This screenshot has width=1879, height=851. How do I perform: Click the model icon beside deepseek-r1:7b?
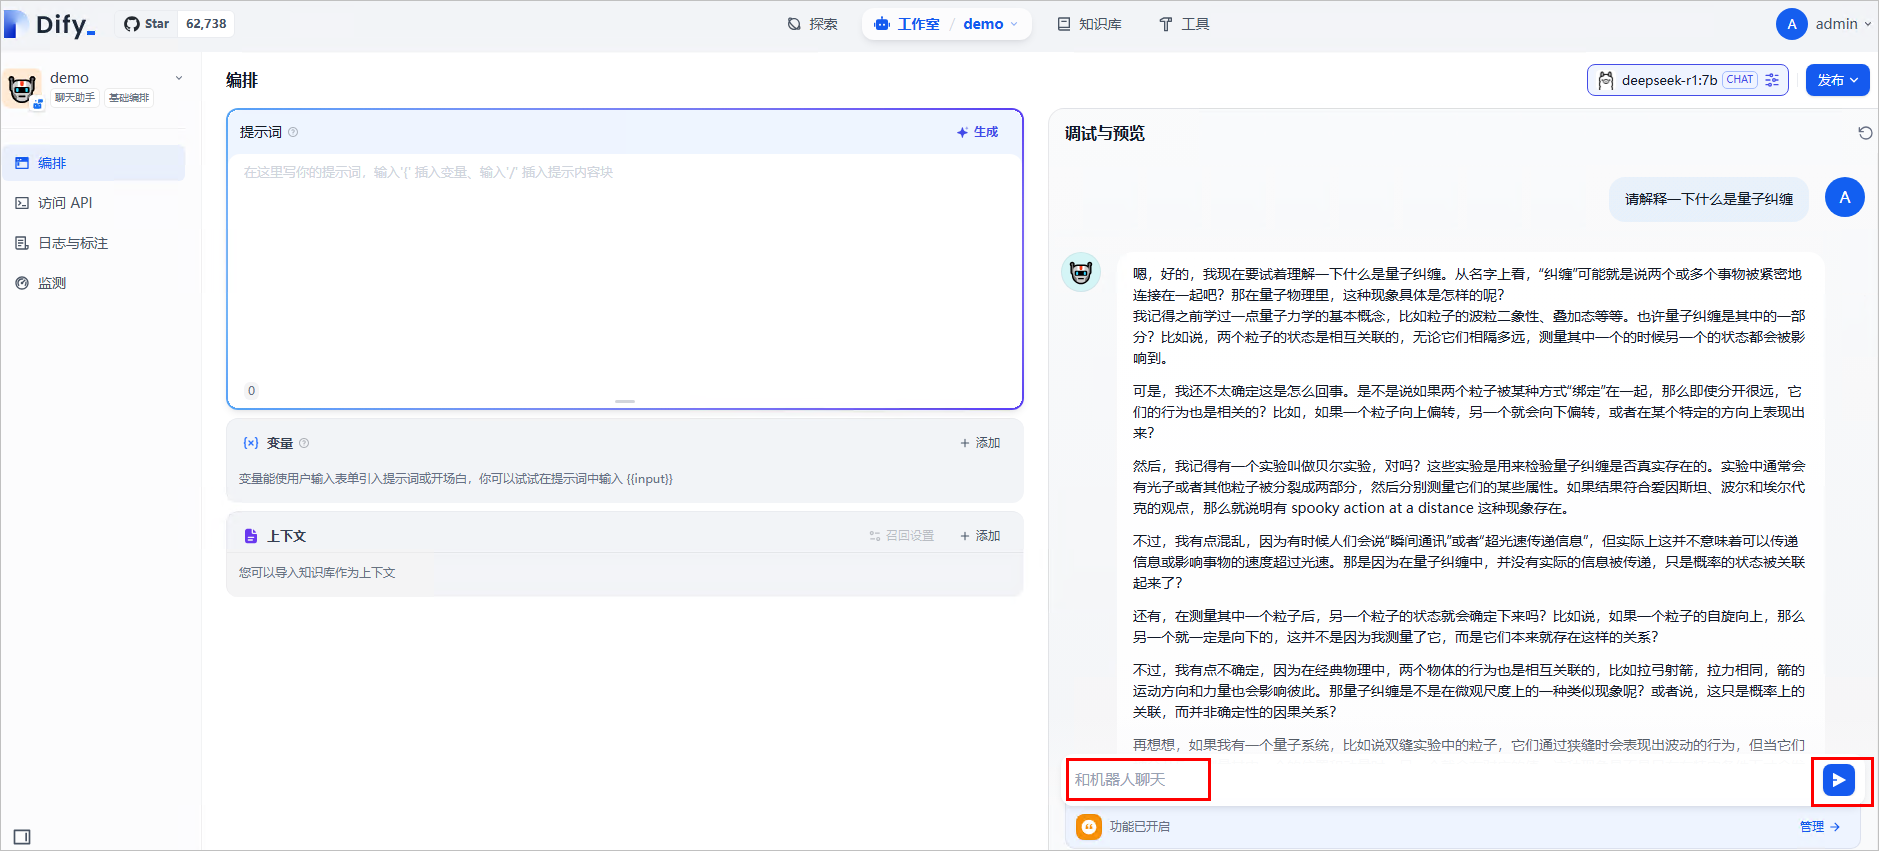tap(1606, 80)
